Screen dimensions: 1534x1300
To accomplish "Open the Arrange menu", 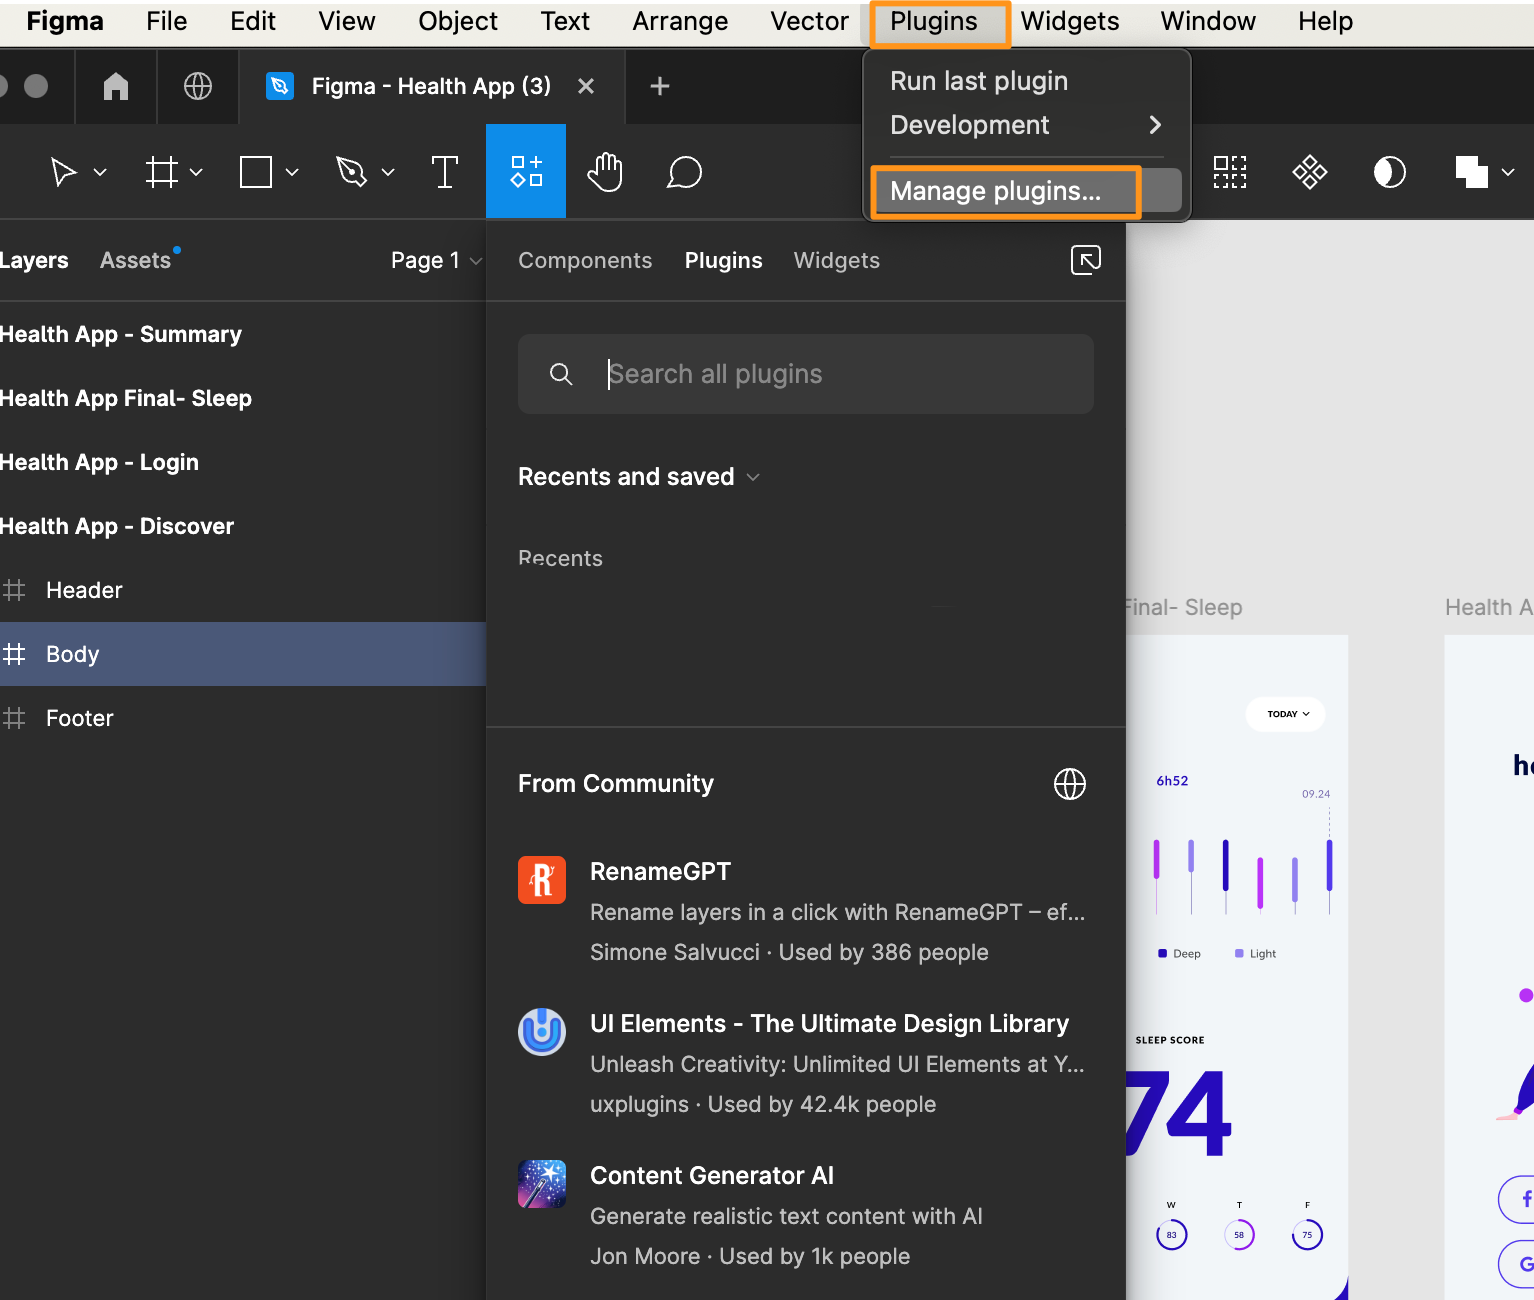I will click(680, 21).
